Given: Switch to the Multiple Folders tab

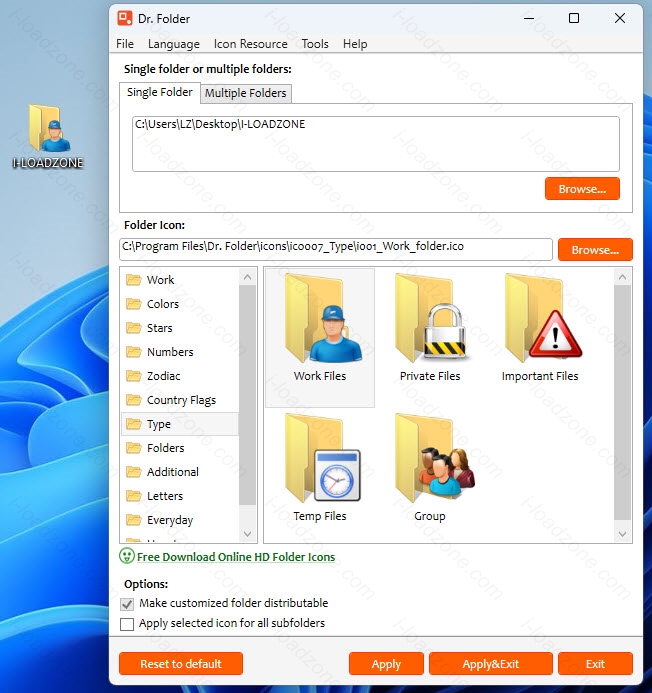Looking at the screenshot, I should [246, 93].
